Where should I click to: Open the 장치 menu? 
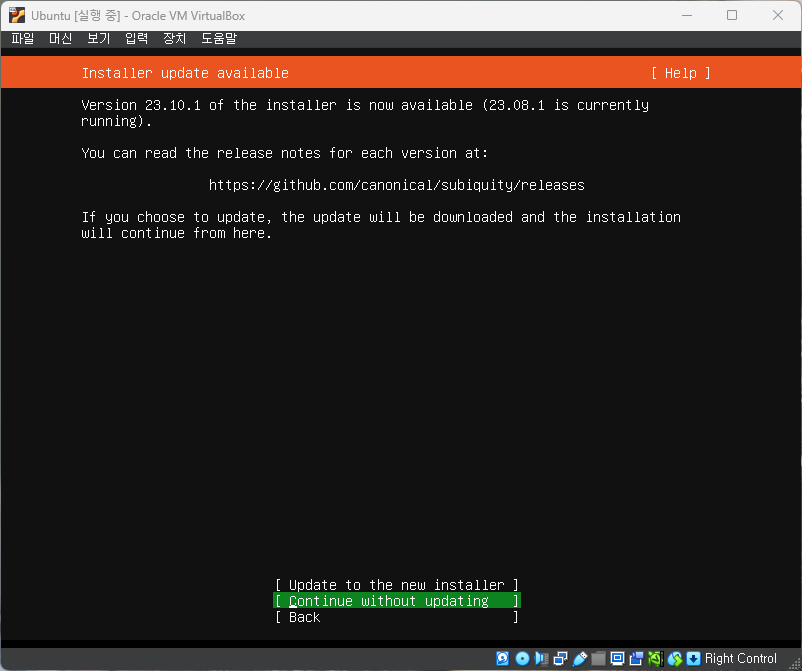tap(174, 39)
